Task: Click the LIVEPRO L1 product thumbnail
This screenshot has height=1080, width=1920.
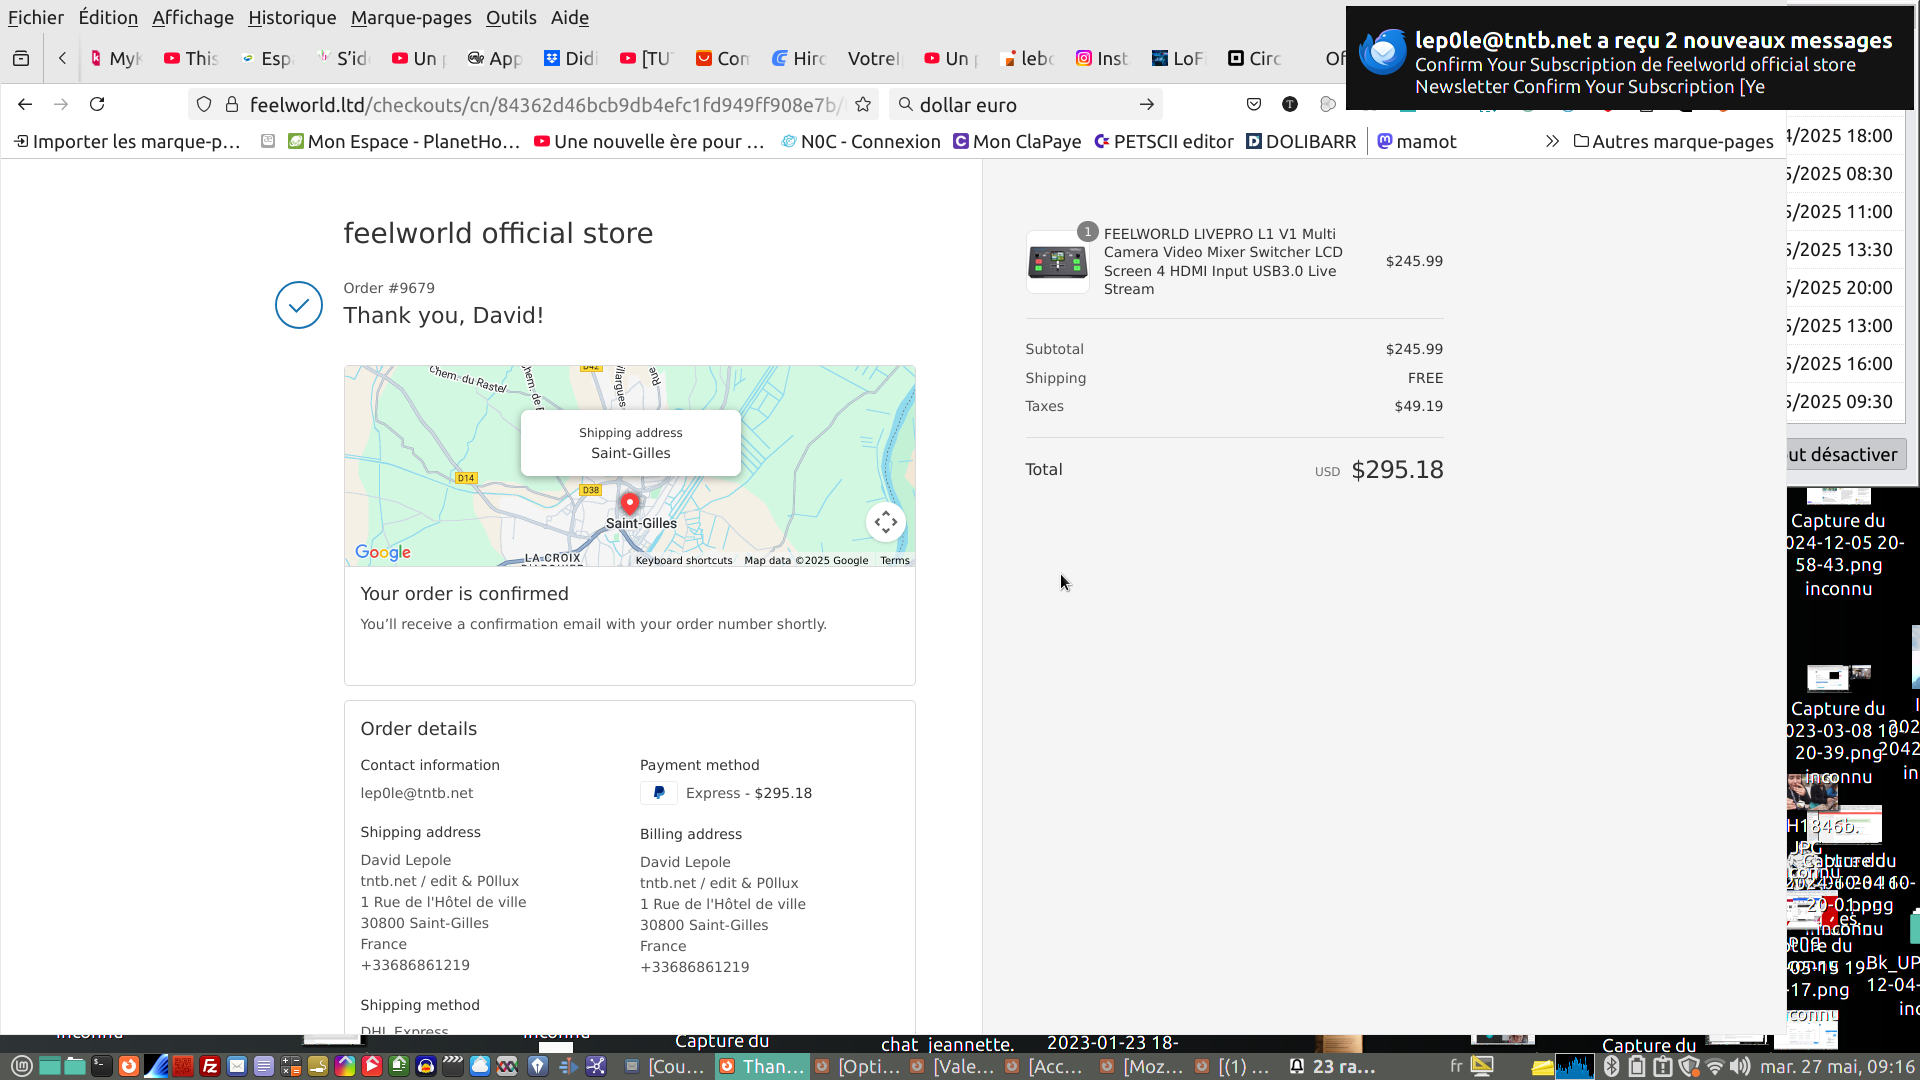Action: 1057,262
